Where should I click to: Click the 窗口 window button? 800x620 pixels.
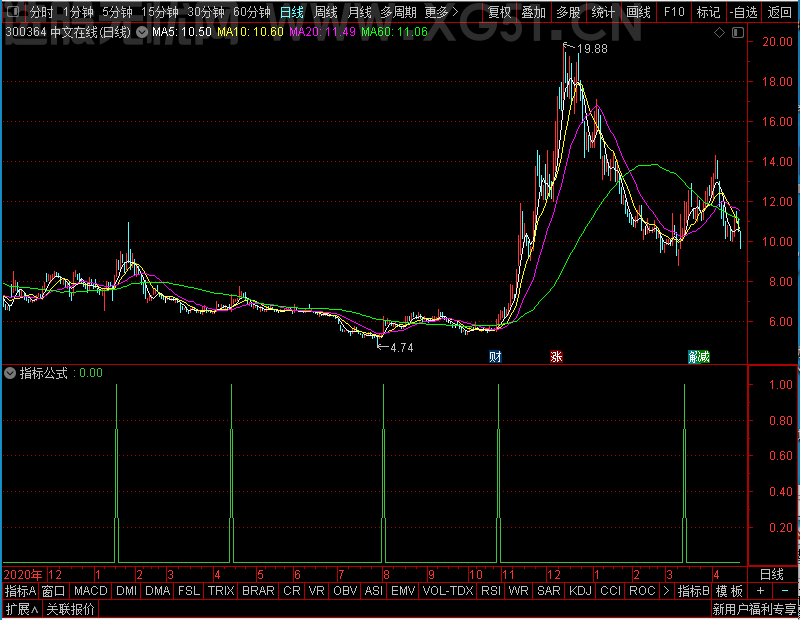click(x=54, y=591)
